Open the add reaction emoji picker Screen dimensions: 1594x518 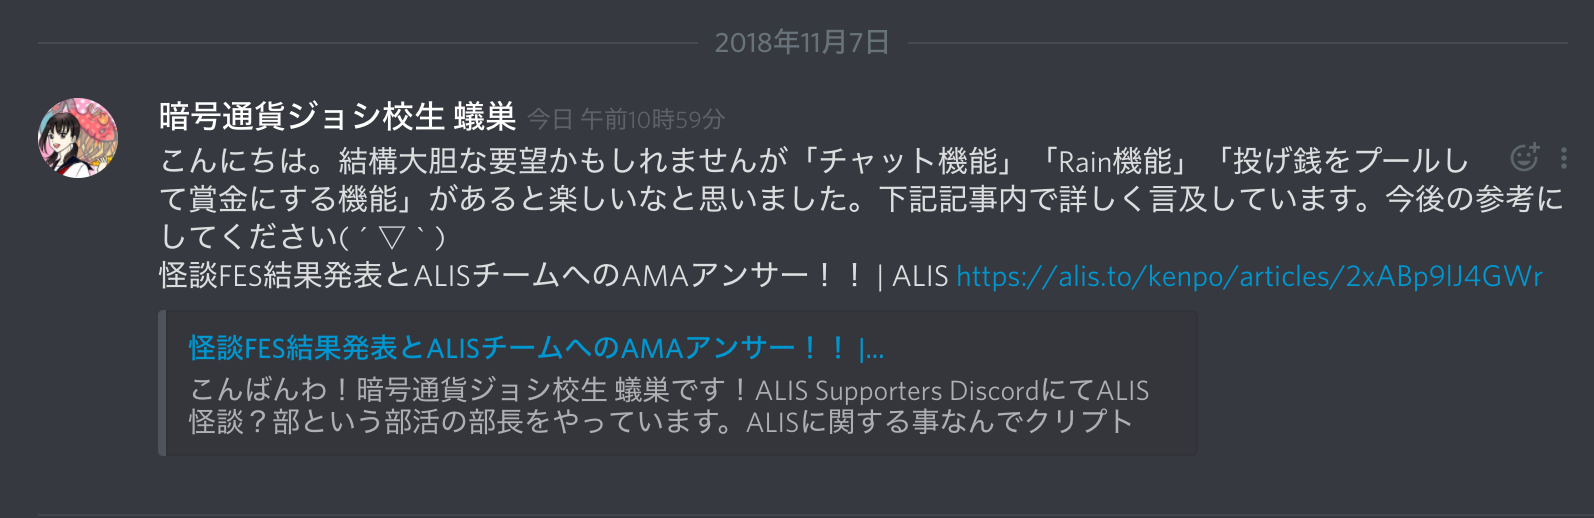click(1524, 157)
